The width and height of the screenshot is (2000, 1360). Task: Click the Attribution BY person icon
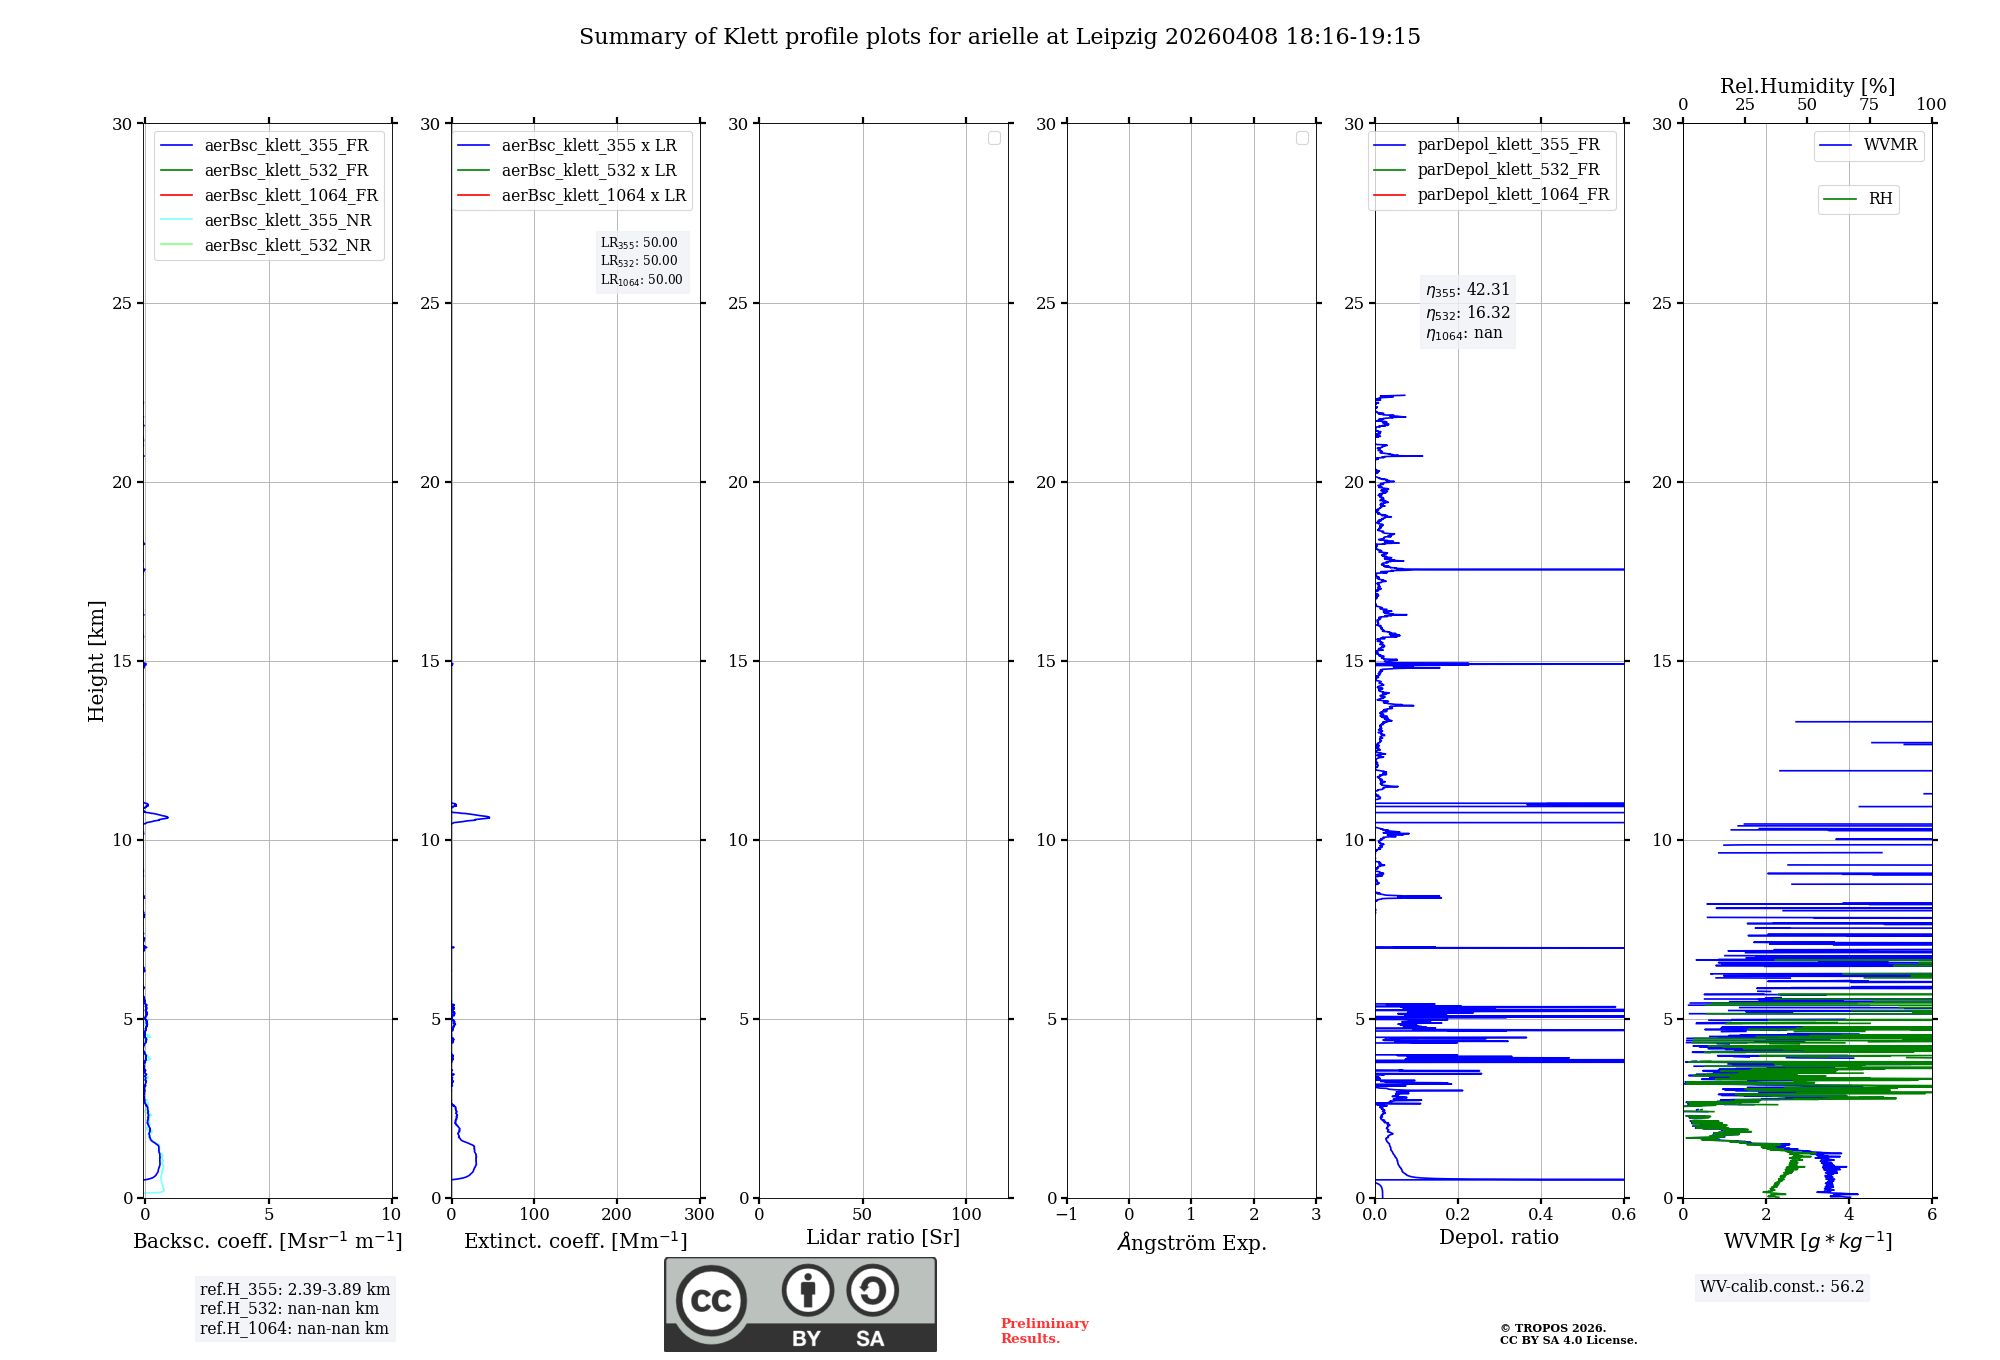click(x=807, y=1290)
